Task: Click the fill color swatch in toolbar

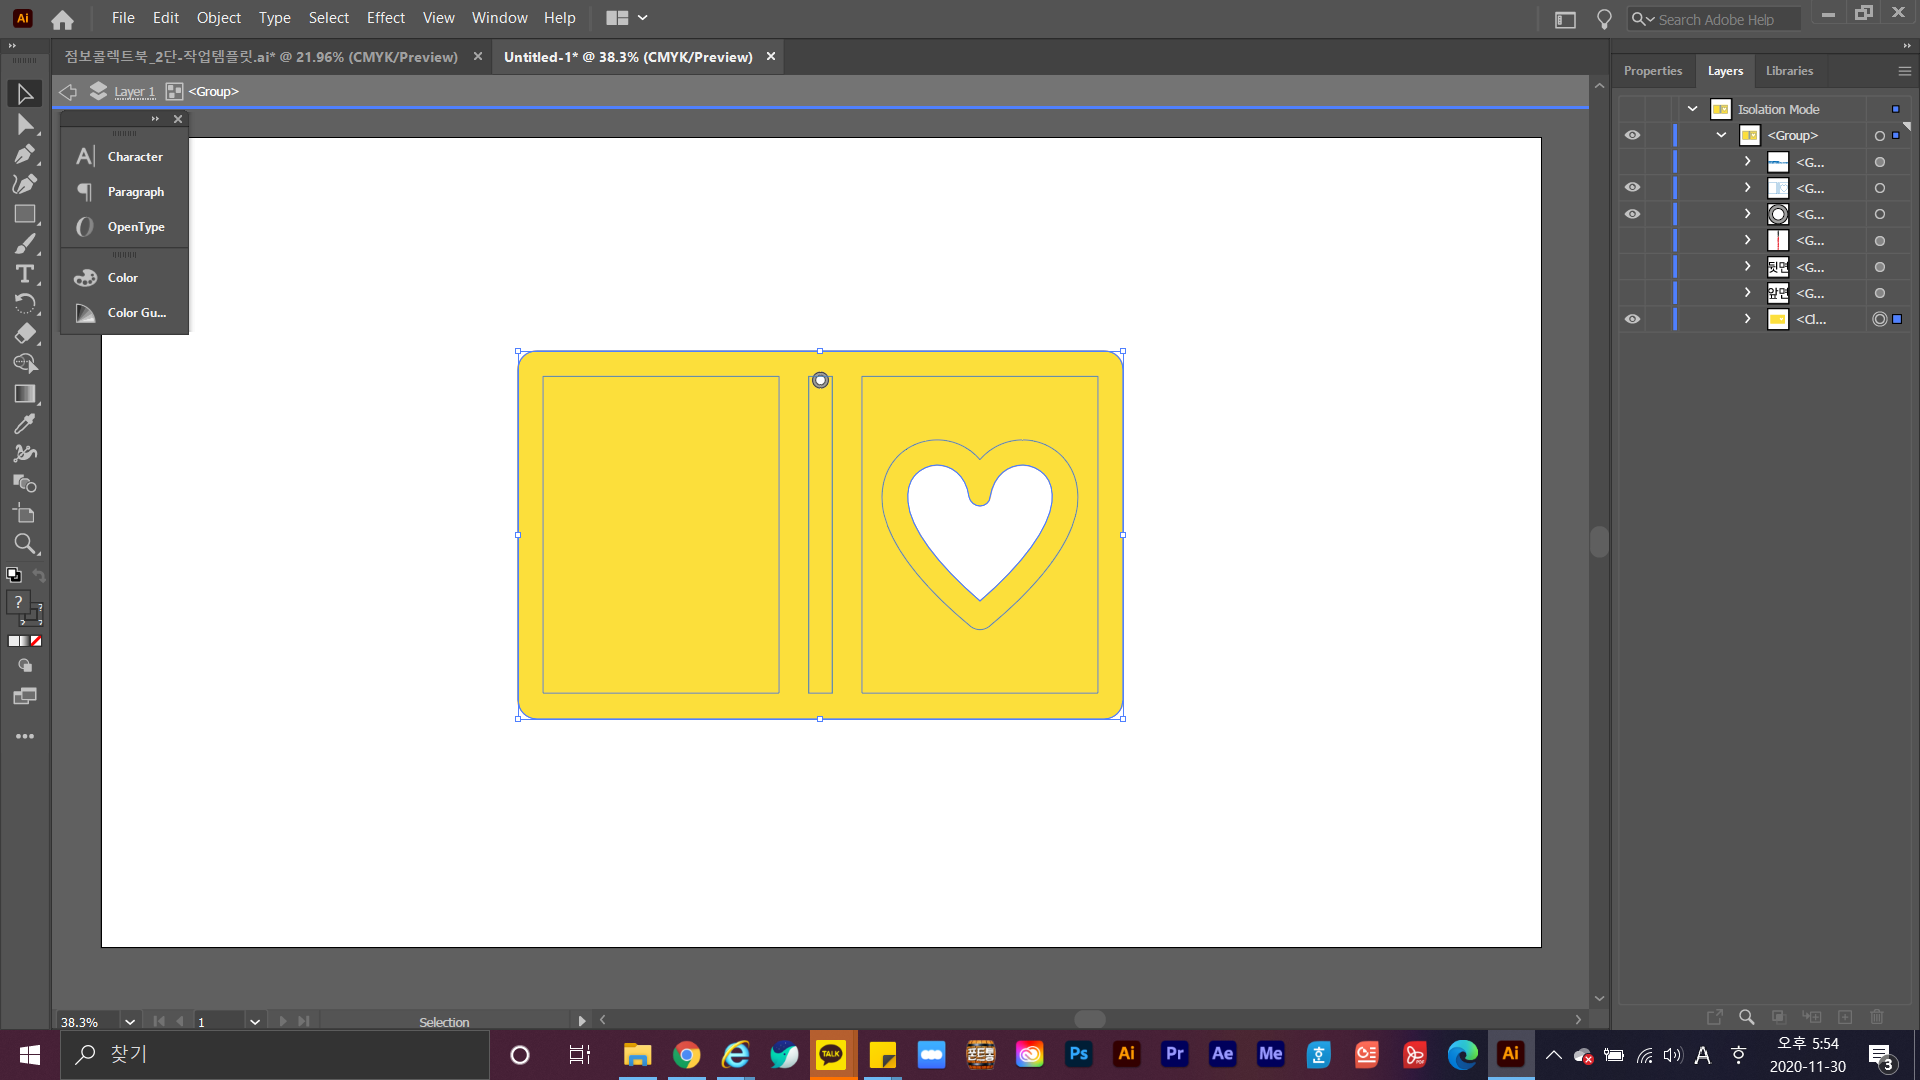Action: (x=18, y=602)
